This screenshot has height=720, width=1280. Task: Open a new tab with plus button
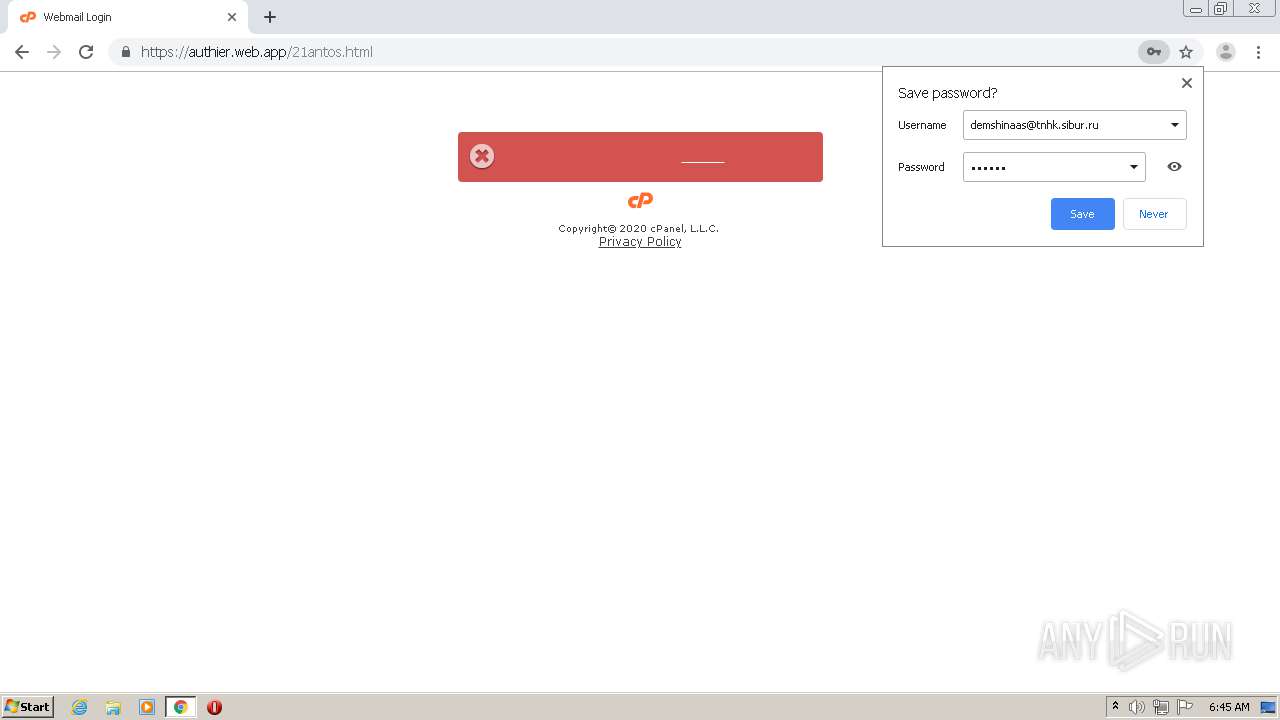(x=270, y=17)
